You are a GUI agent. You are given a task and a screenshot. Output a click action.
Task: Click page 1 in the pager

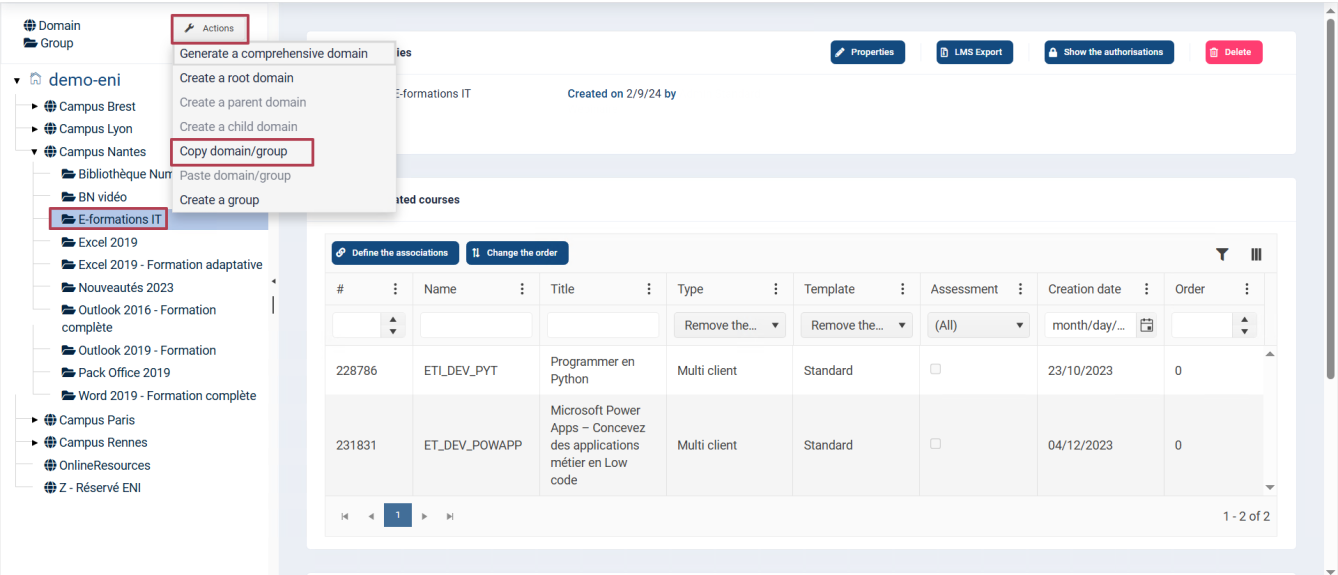[398, 516]
